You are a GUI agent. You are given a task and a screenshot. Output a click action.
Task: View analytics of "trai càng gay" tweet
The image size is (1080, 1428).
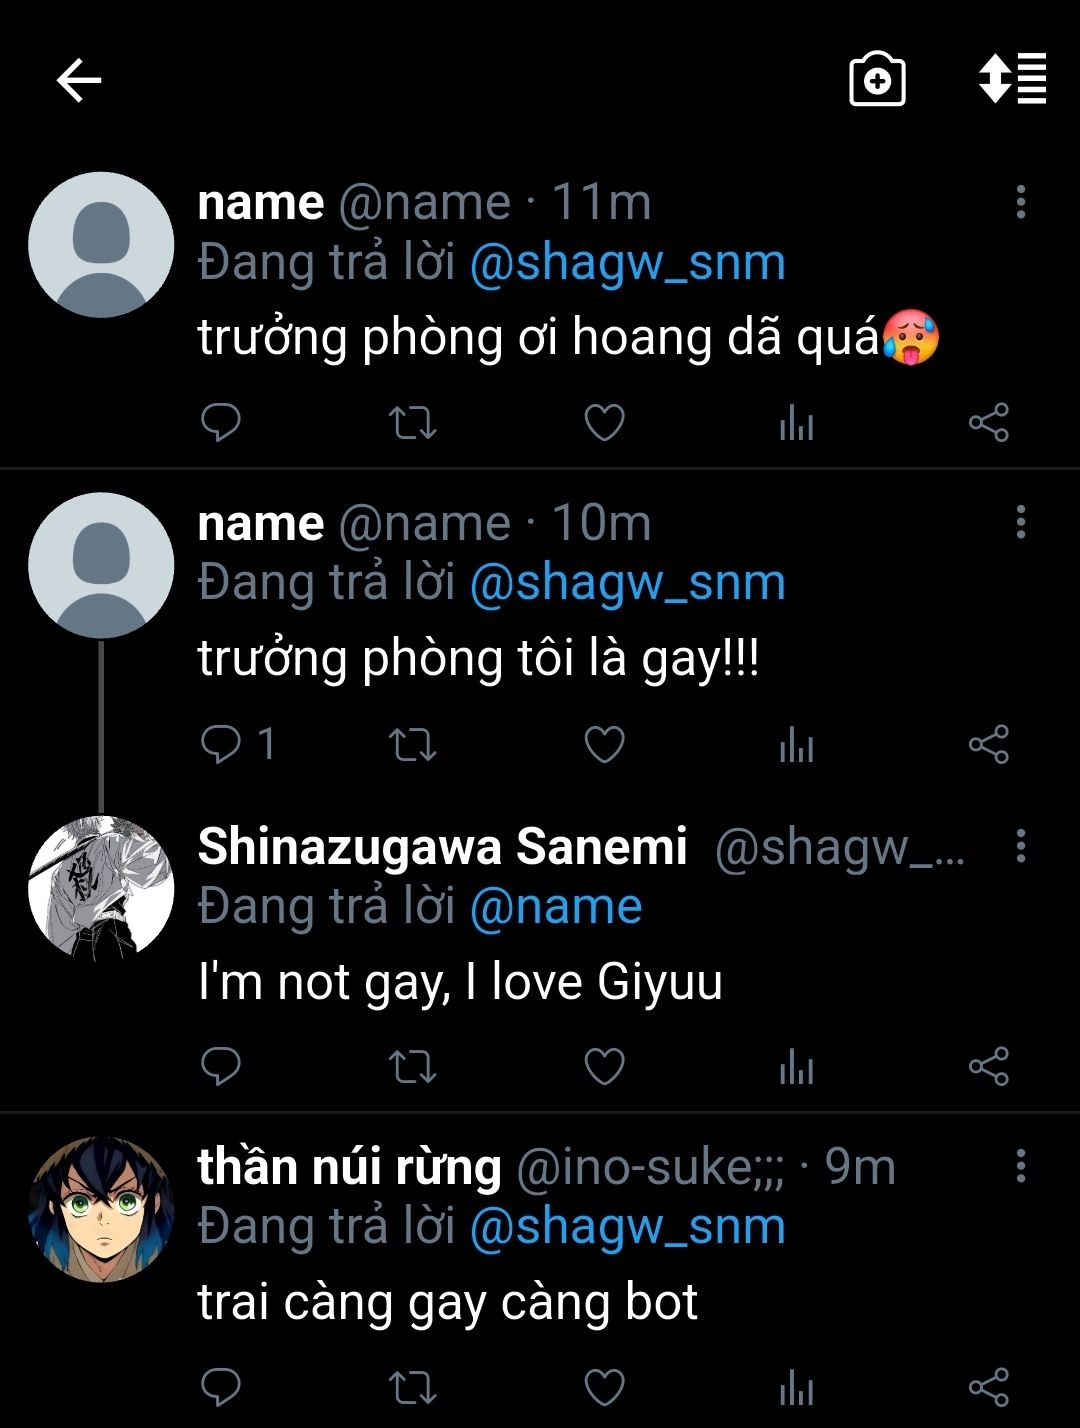pos(796,1388)
